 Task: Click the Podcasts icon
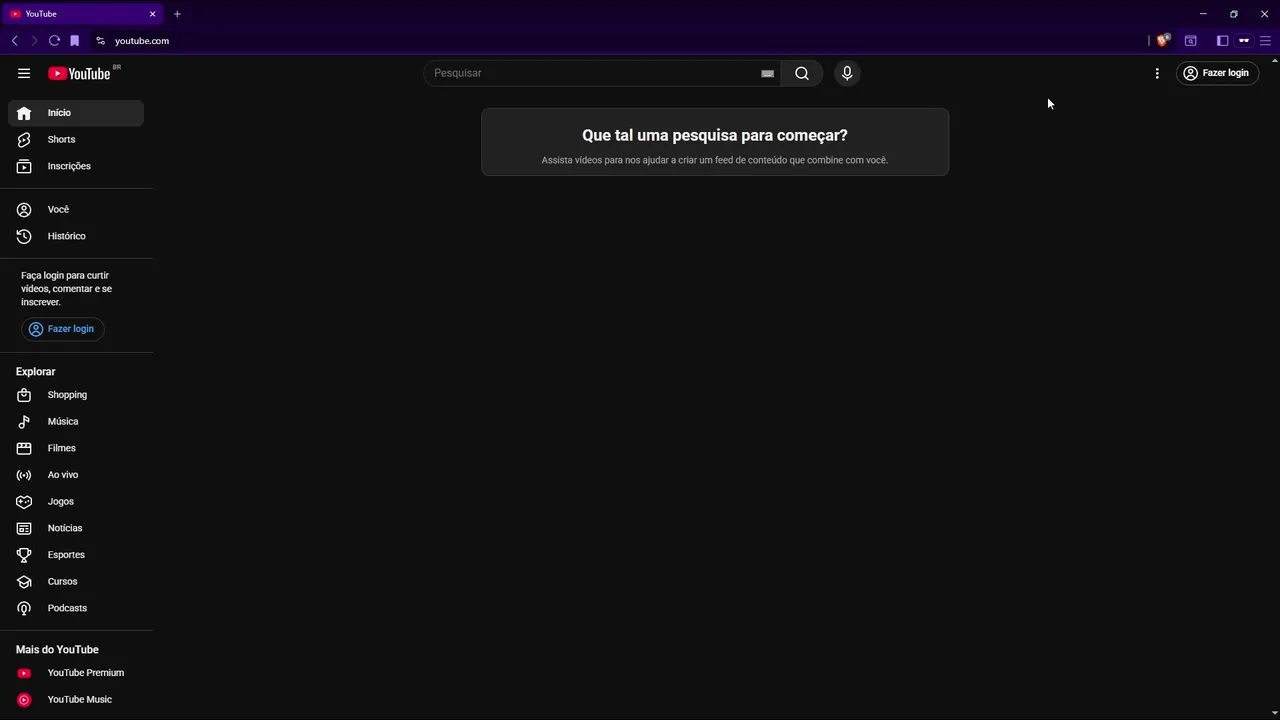24,608
